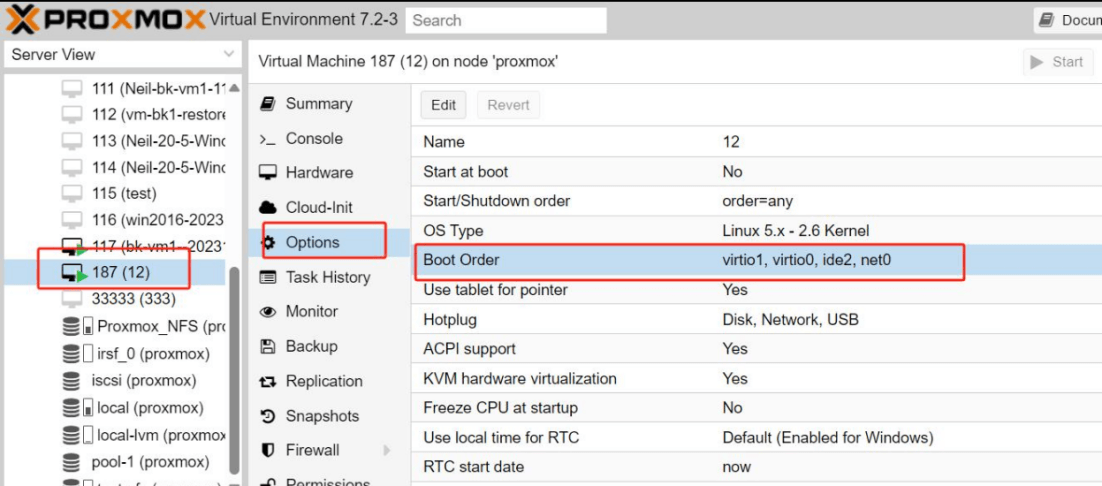Select the KVM hardware virtualization row

tap(756, 379)
